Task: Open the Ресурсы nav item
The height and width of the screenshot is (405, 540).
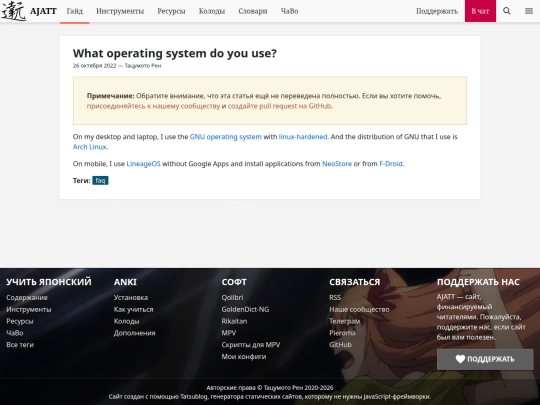Action: click(171, 11)
